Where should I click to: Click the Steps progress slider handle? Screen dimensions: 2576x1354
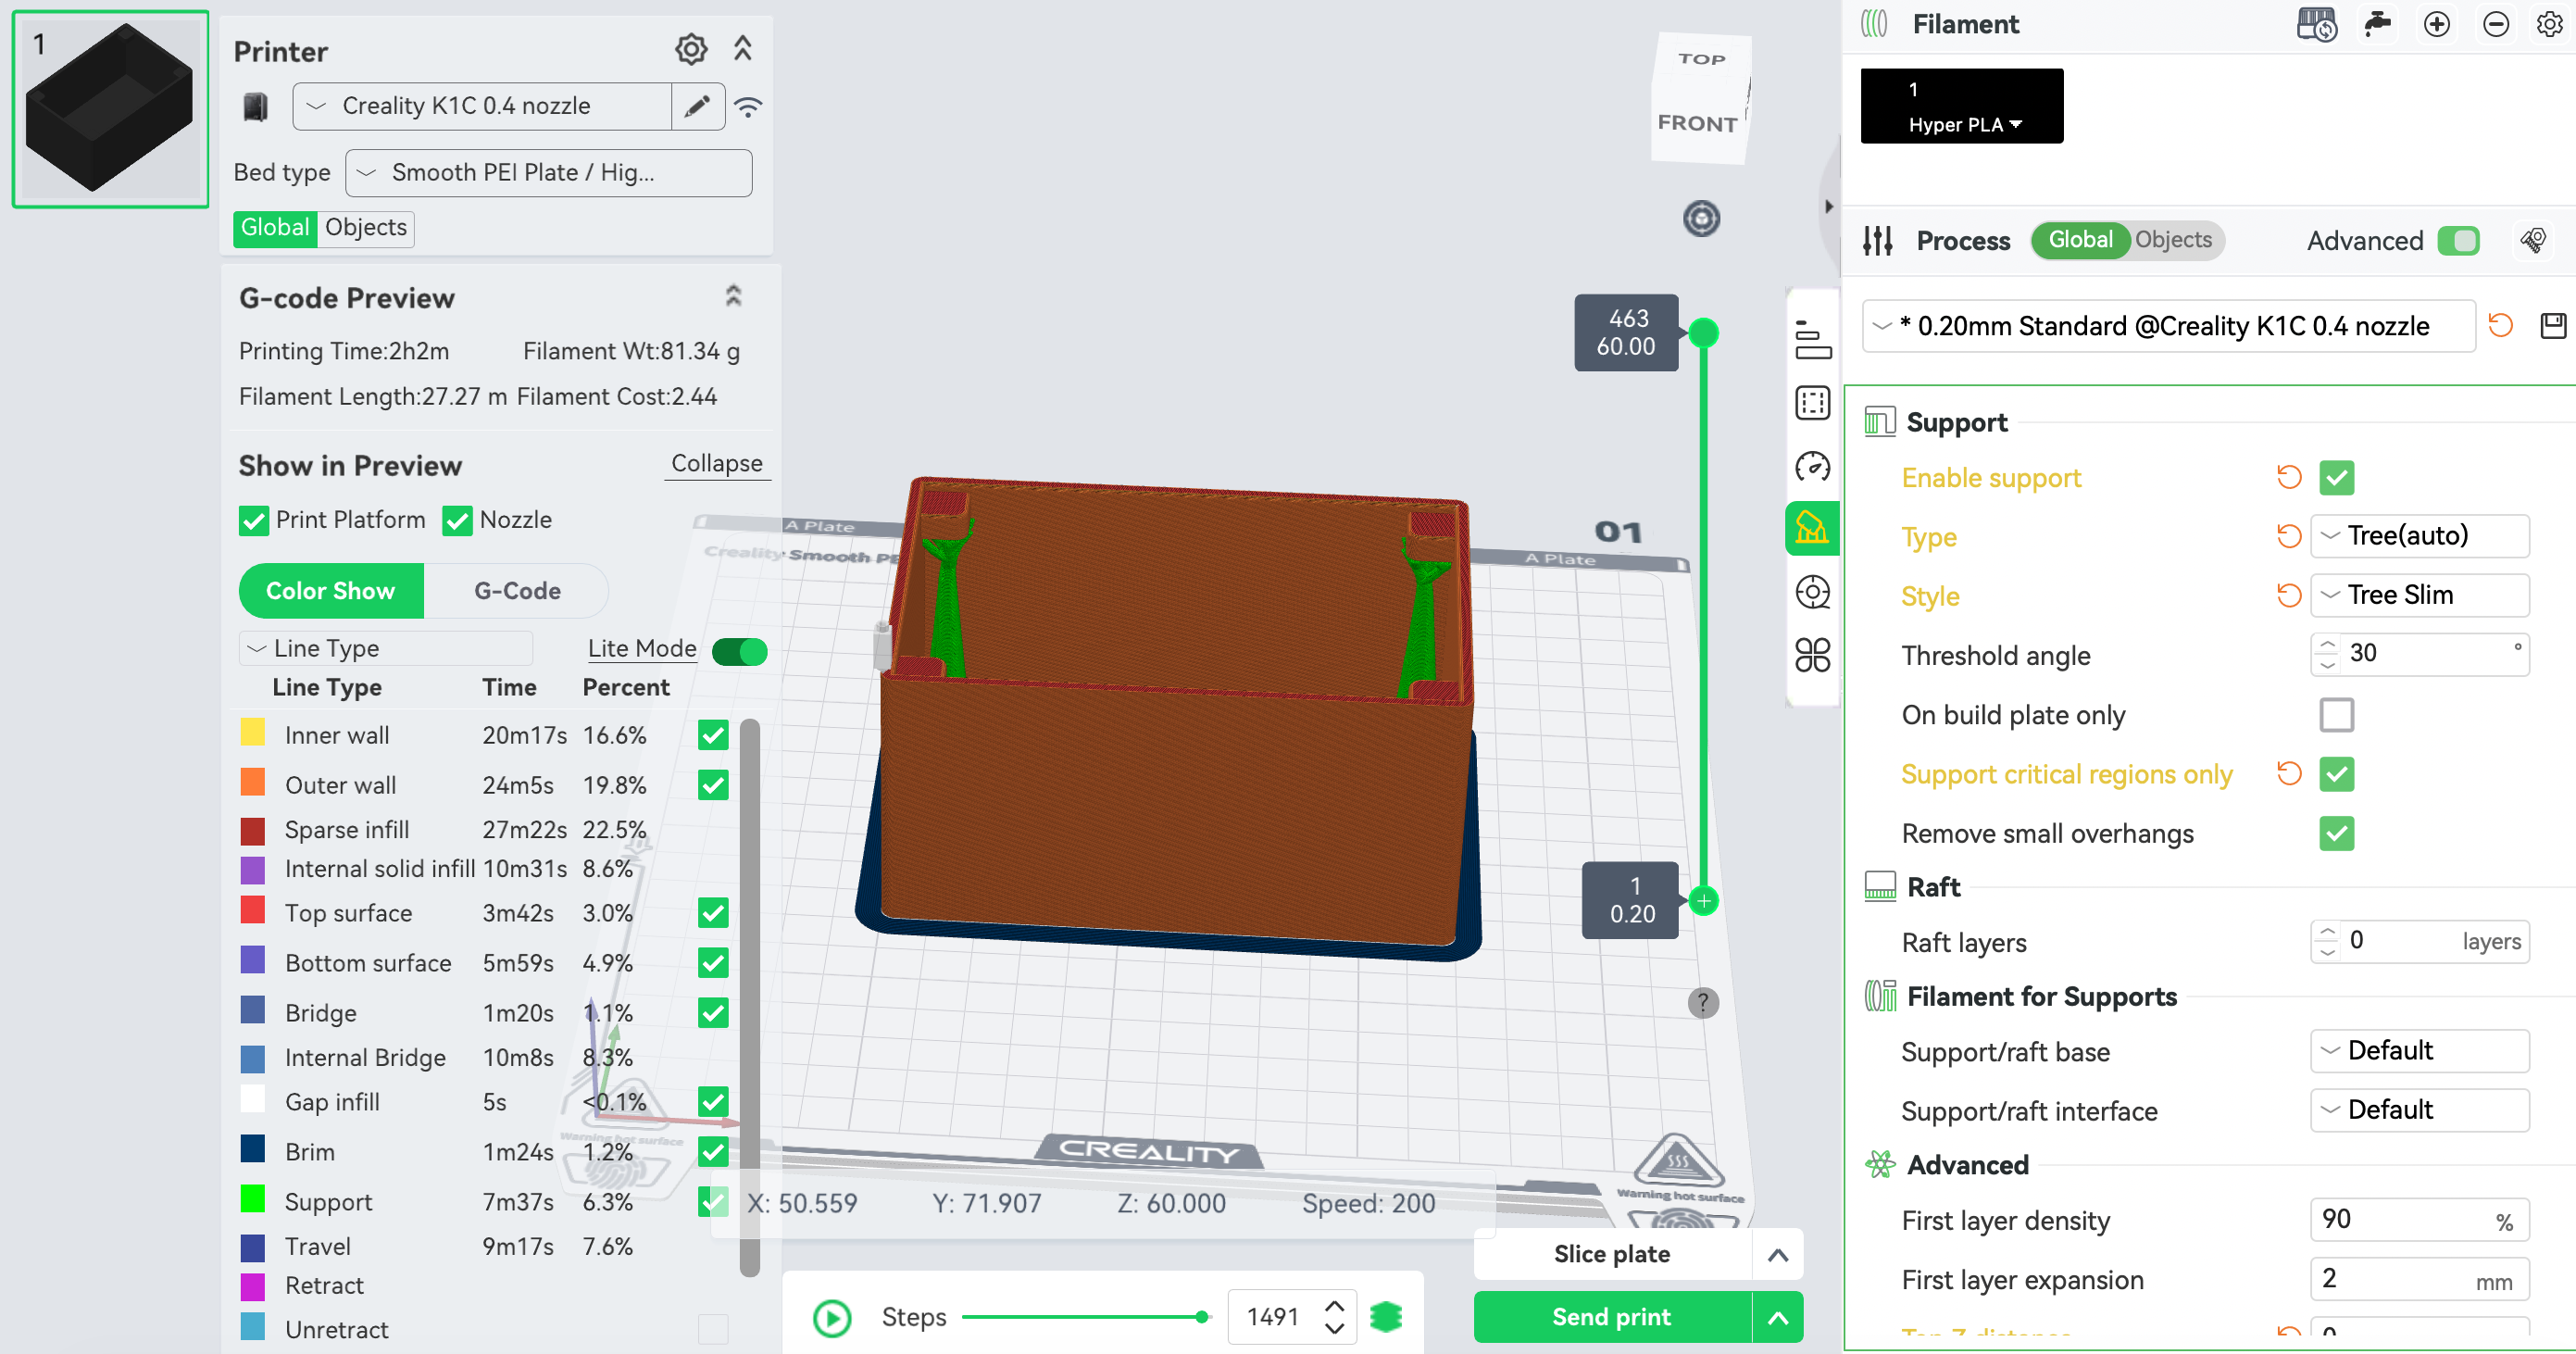1201,1317
